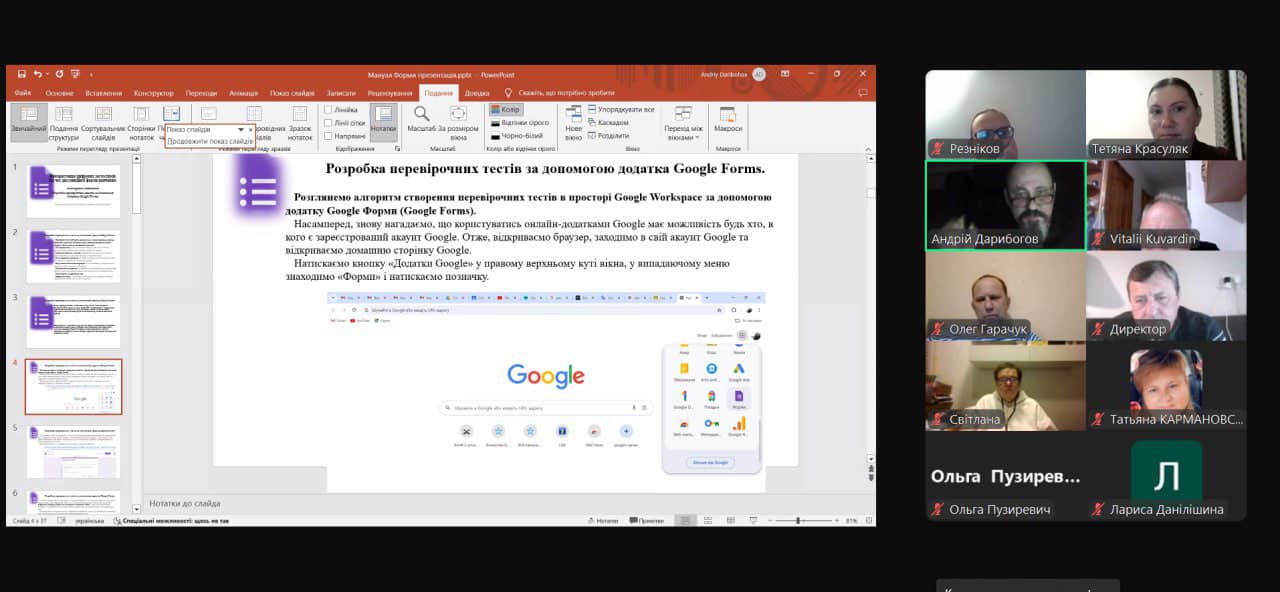1280x592 pixels.
Task: Click the Macros (Макроси) icon
Action: pos(728,120)
